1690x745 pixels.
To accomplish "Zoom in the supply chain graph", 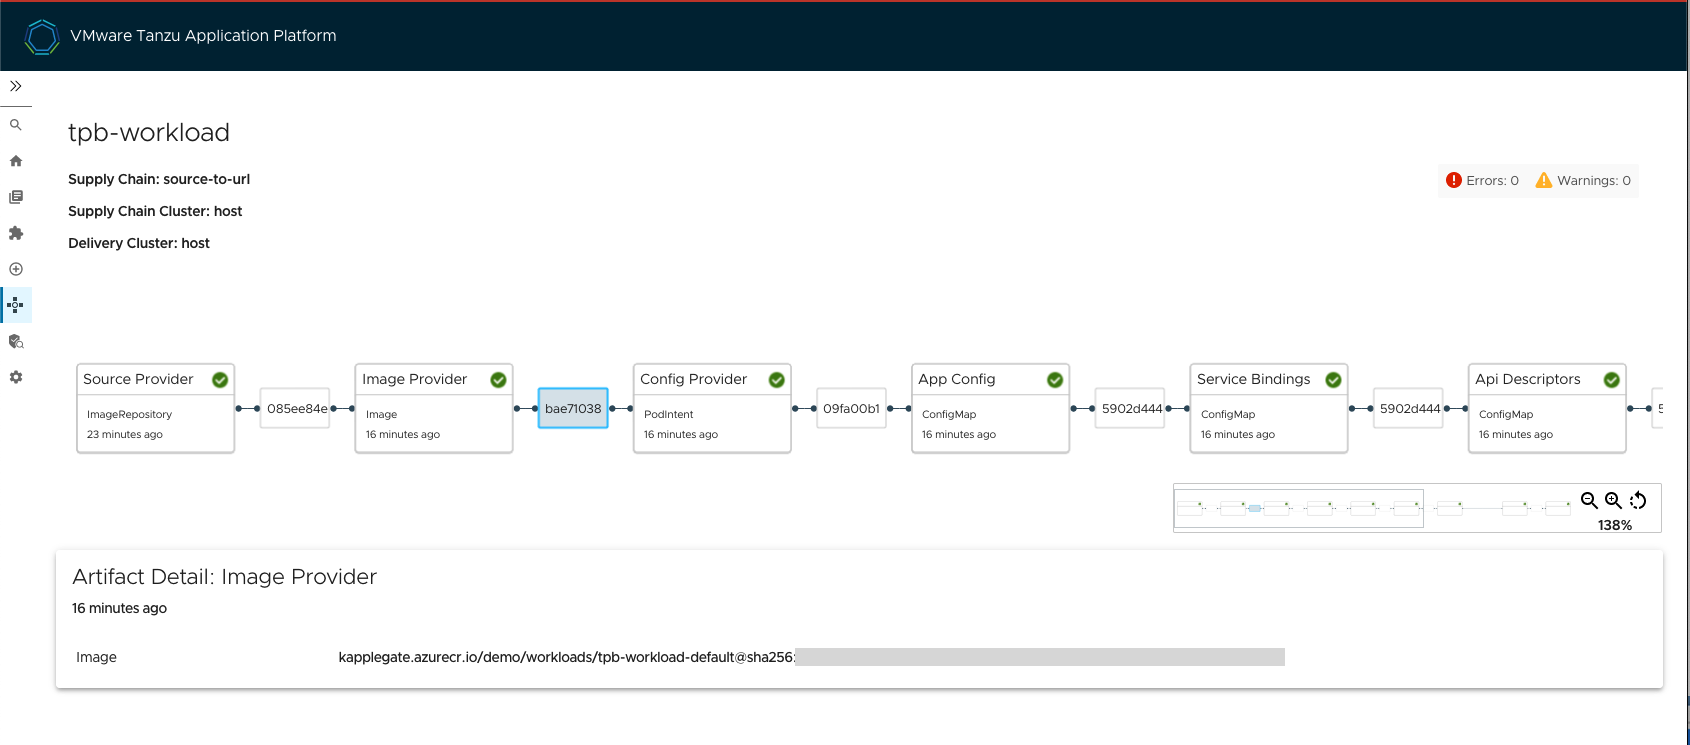I will [x=1613, y=501].
